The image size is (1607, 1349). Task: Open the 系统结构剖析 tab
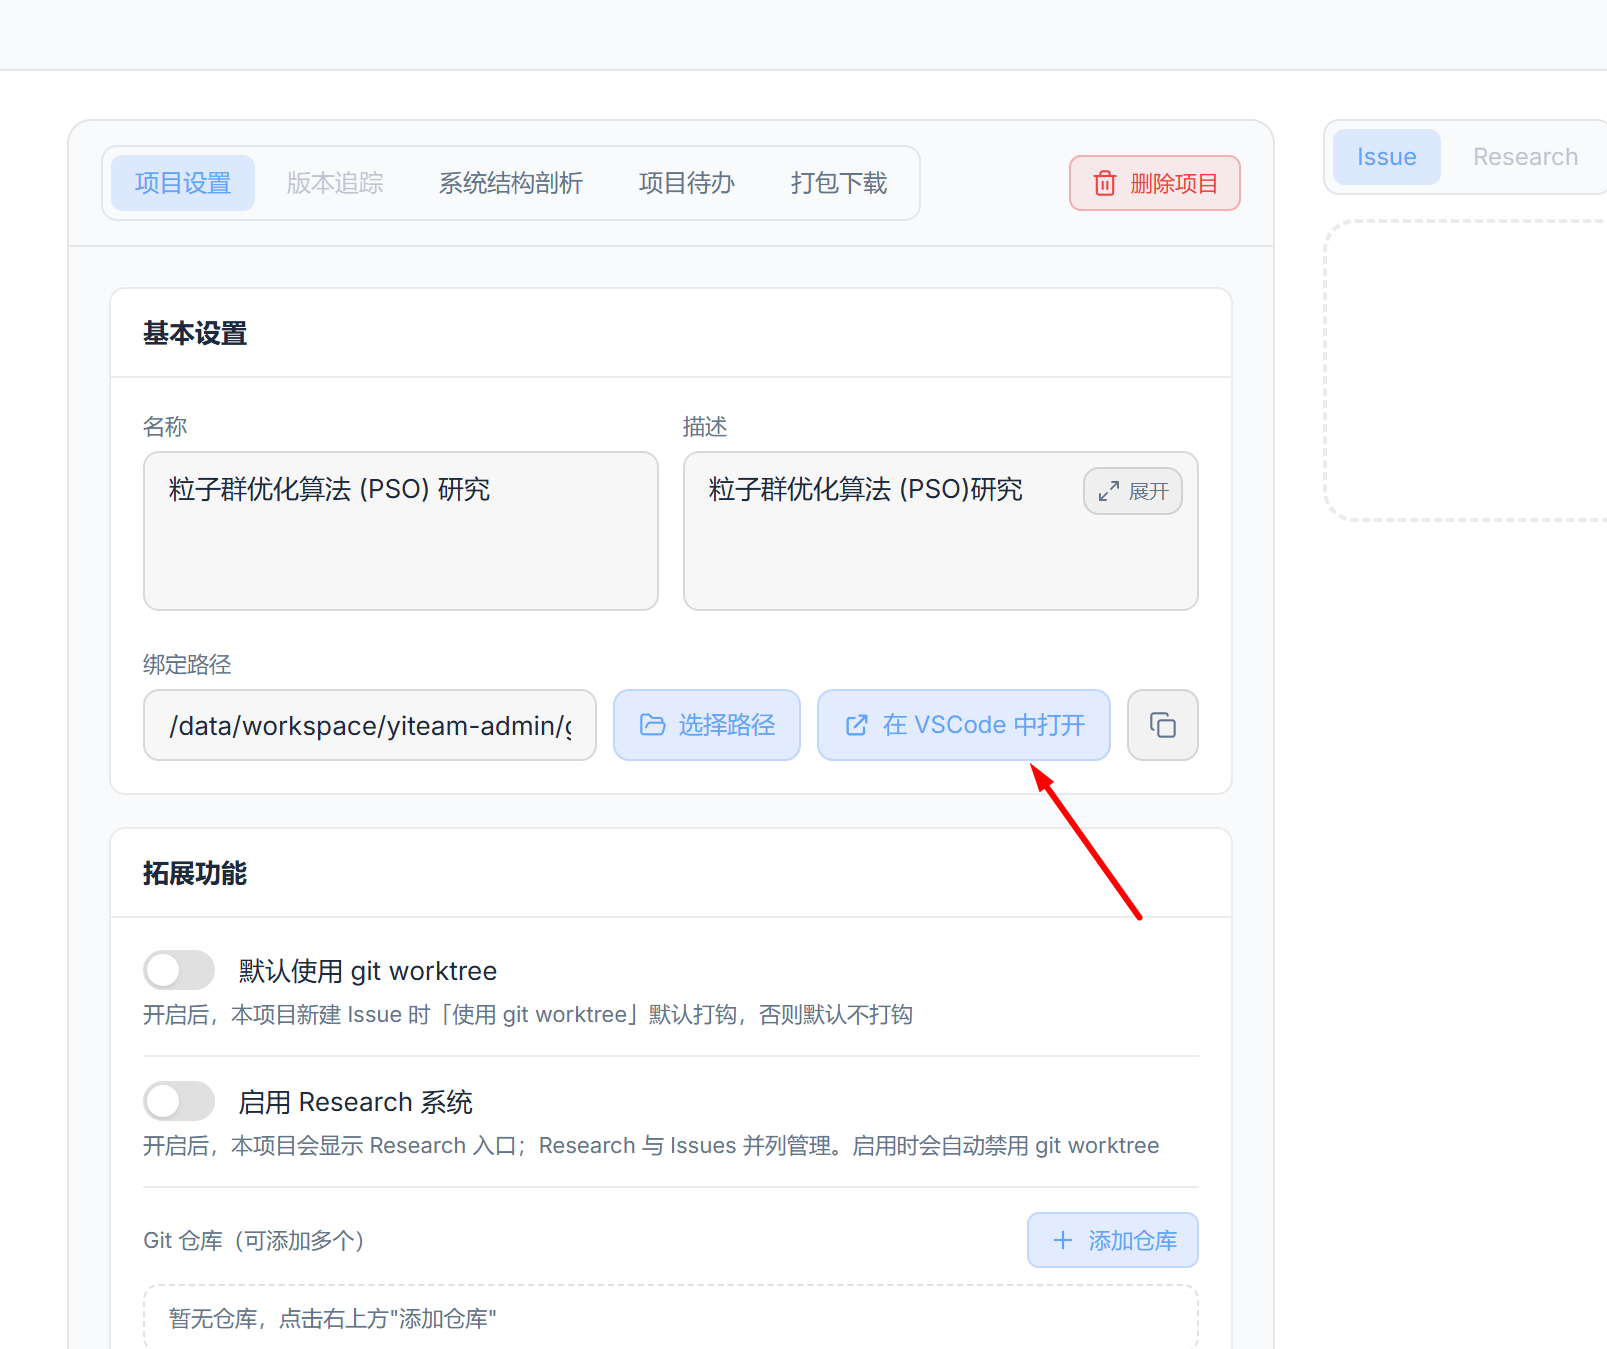pyautogui.click(x=511, y=183)
